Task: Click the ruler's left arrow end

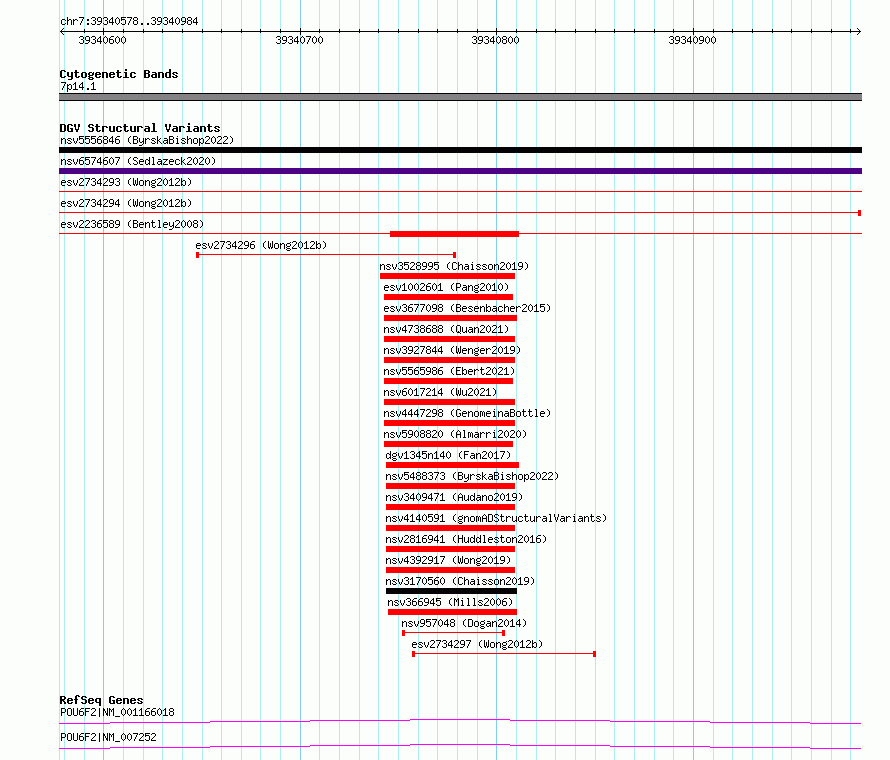Action: (62, 31)
